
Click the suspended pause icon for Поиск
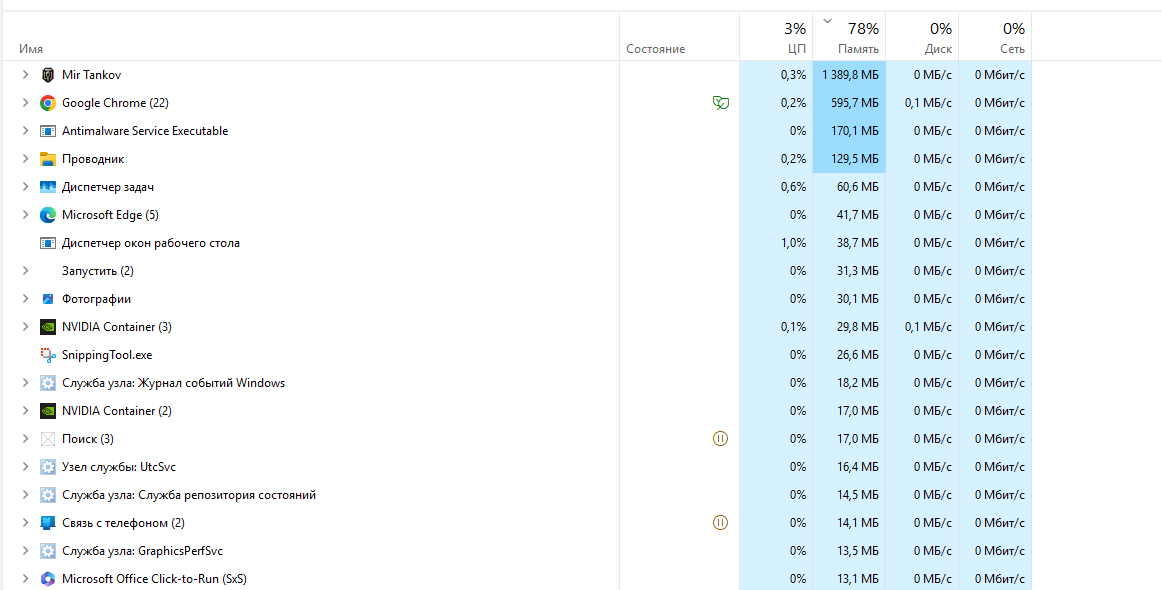click(720, 439)
